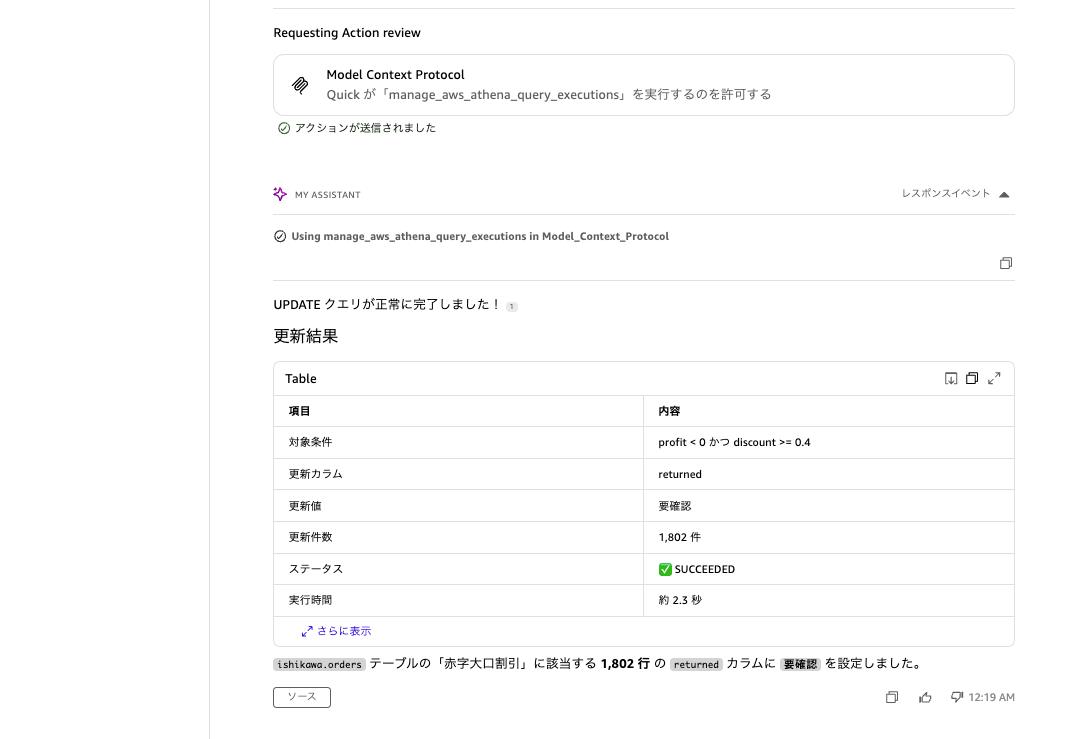Viewport: 1077px width, 739px height.
Task: Select the 更新カラム row label
Action: point(315,474)
